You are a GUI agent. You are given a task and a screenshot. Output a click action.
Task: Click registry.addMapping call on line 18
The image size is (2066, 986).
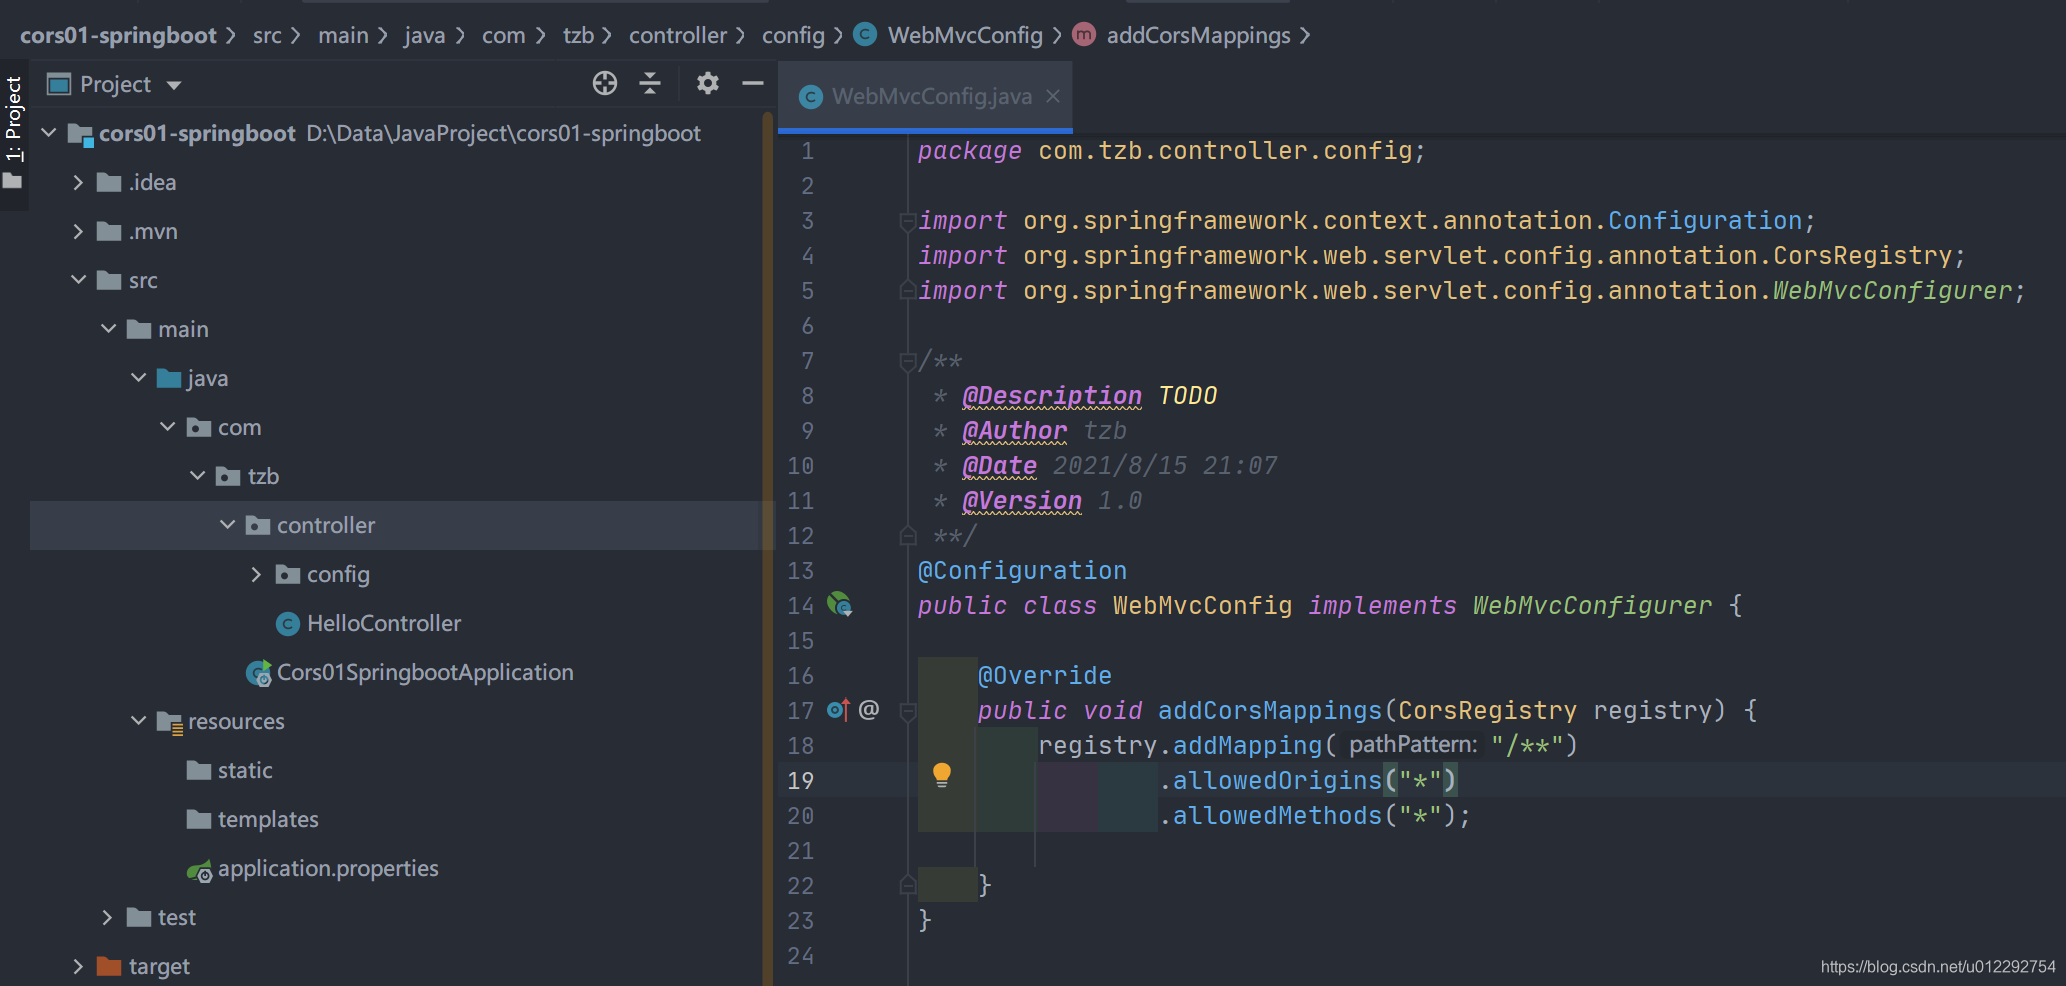coord(1180,745)
